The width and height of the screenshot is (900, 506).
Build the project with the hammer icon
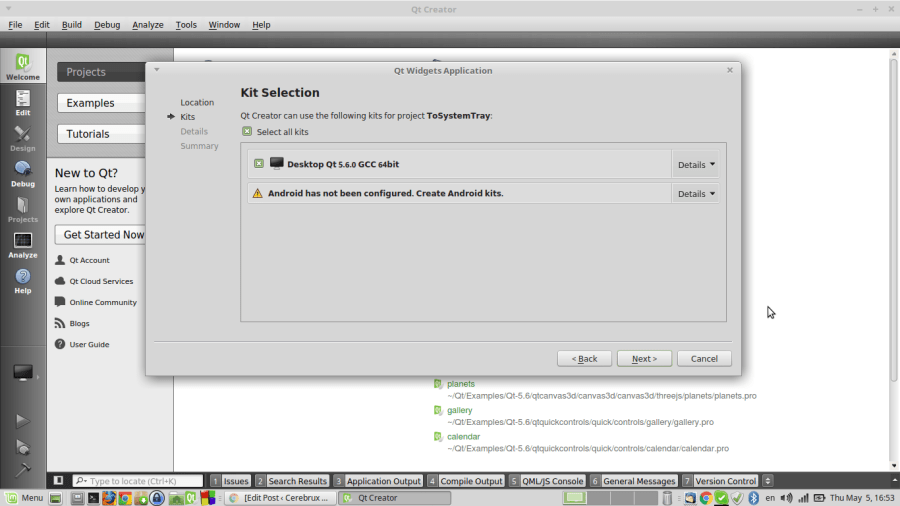point(22,470)
